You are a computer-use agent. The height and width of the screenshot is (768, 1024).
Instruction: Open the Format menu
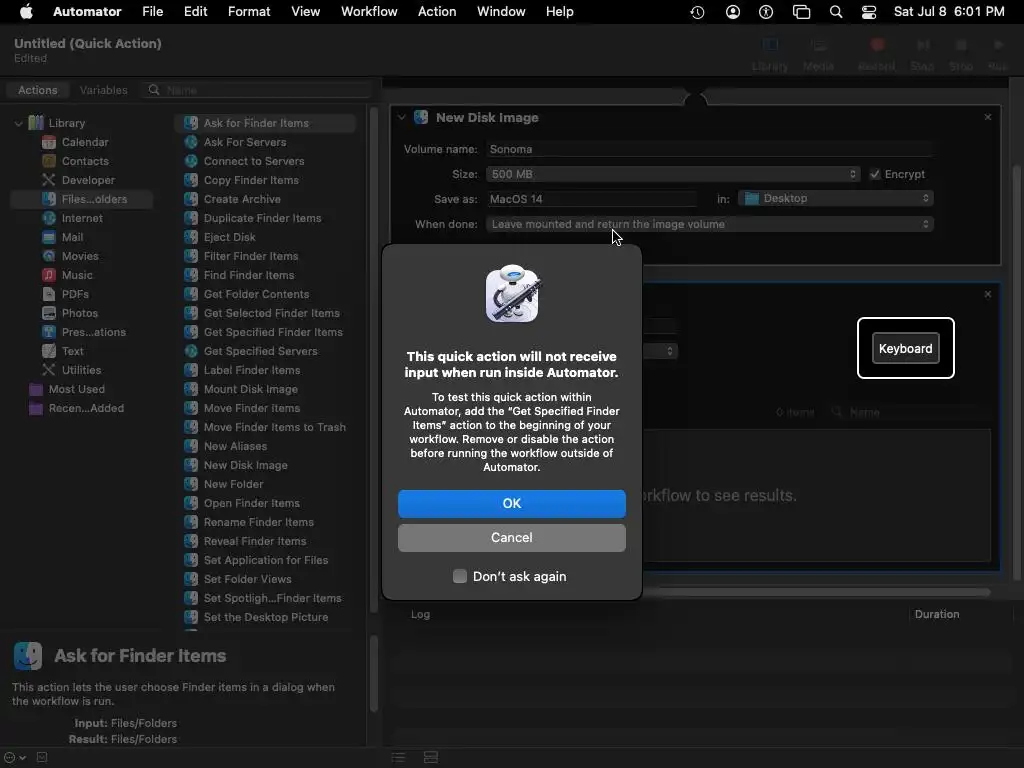[x=249, y=12]
